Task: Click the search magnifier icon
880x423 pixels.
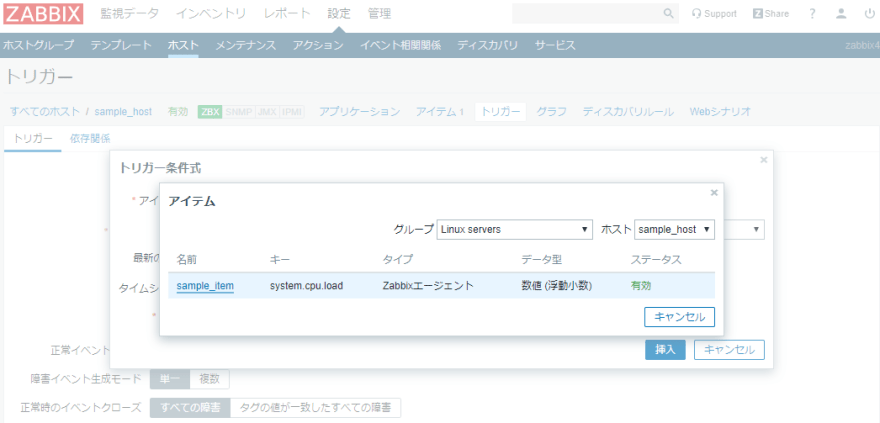Action: pyautogui.click(x=668, y=13)
